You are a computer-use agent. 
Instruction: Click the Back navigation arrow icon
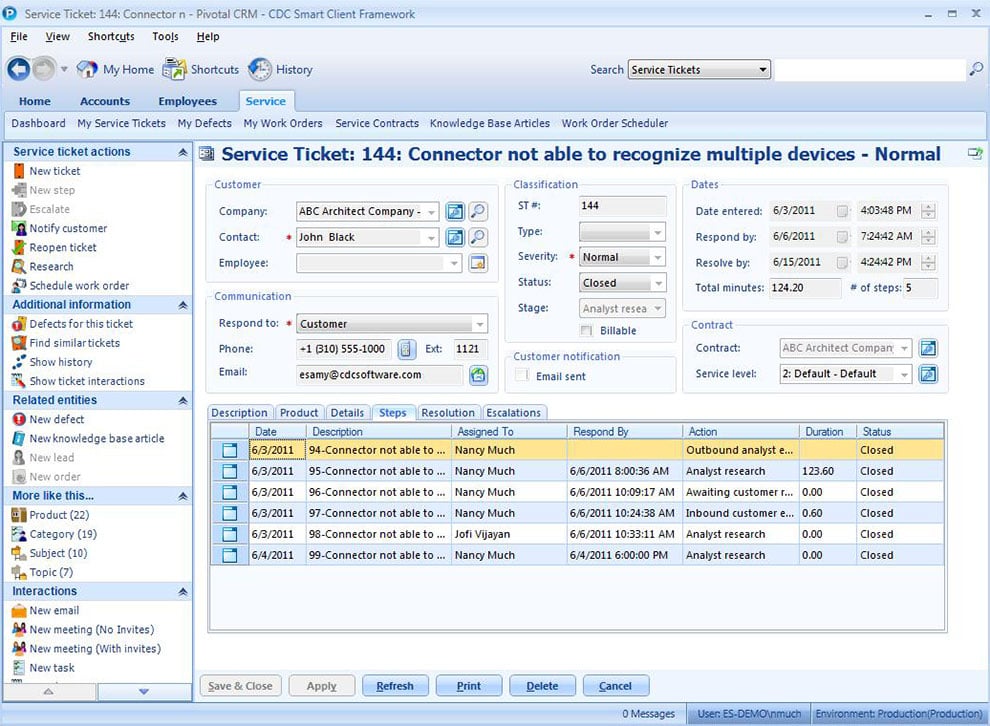pyautogui.click(x=18, y=69)
